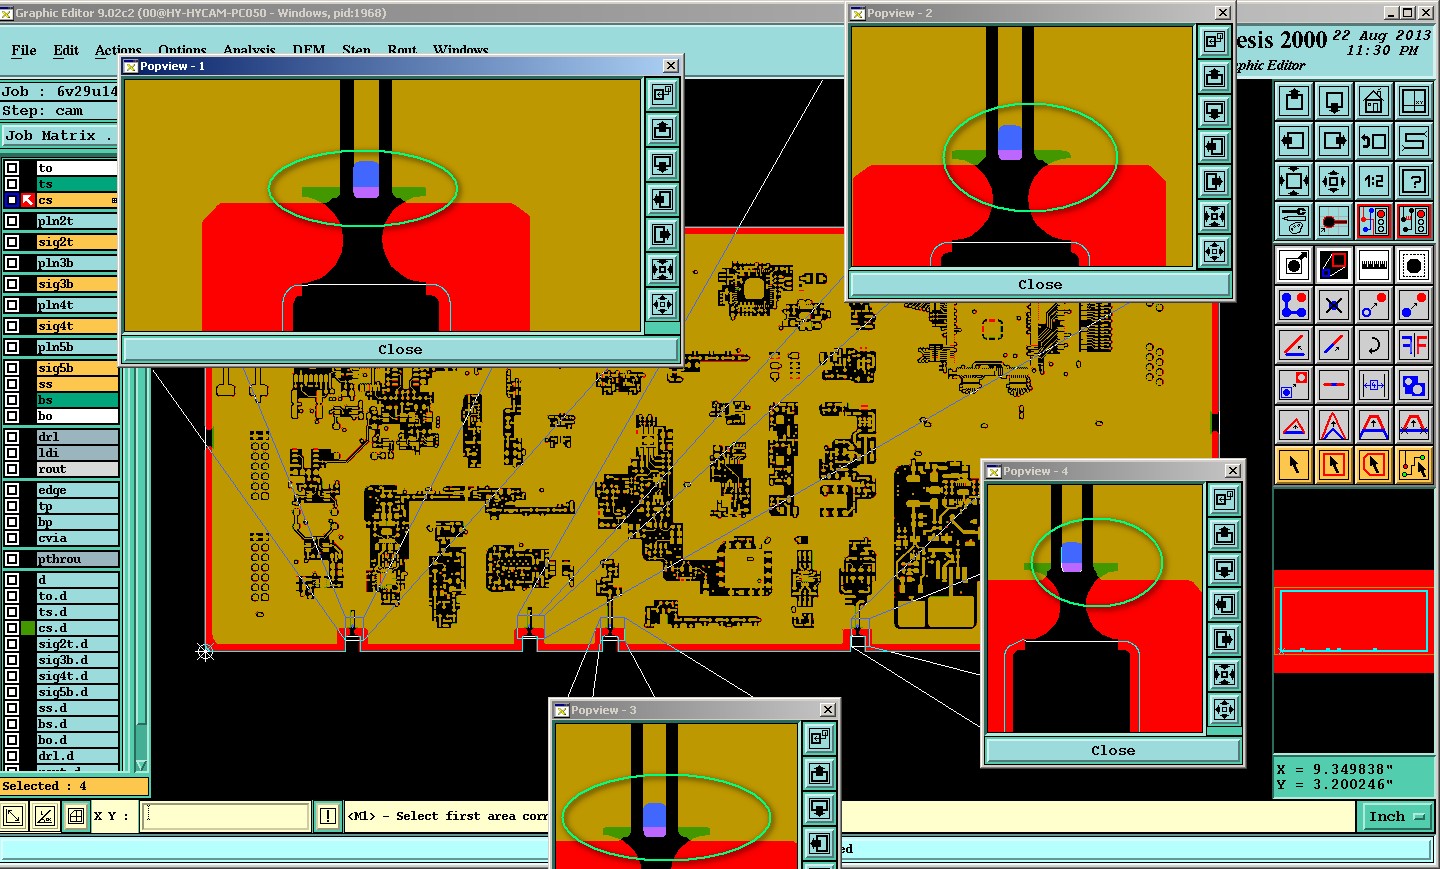This screenshot has width=1440, height=869.
Task: Click Close button in Popview - 2
Action: pyautogui.click(x=1040, y=284)
